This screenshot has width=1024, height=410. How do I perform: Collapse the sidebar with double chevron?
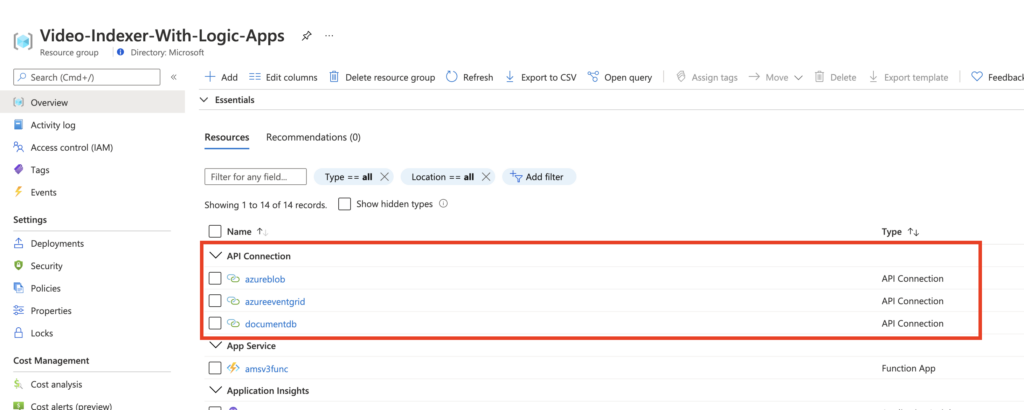[x=174, y=77]
